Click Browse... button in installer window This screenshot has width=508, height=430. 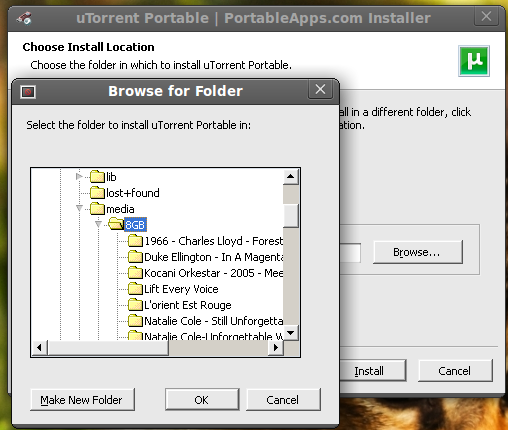[418, 252]
